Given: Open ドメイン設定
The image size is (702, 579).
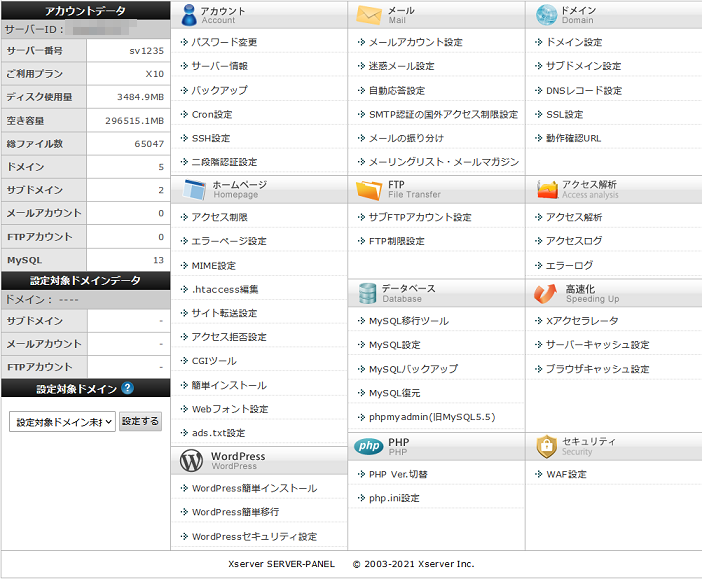Looking at the screenshot, I should tap(574, 42).
